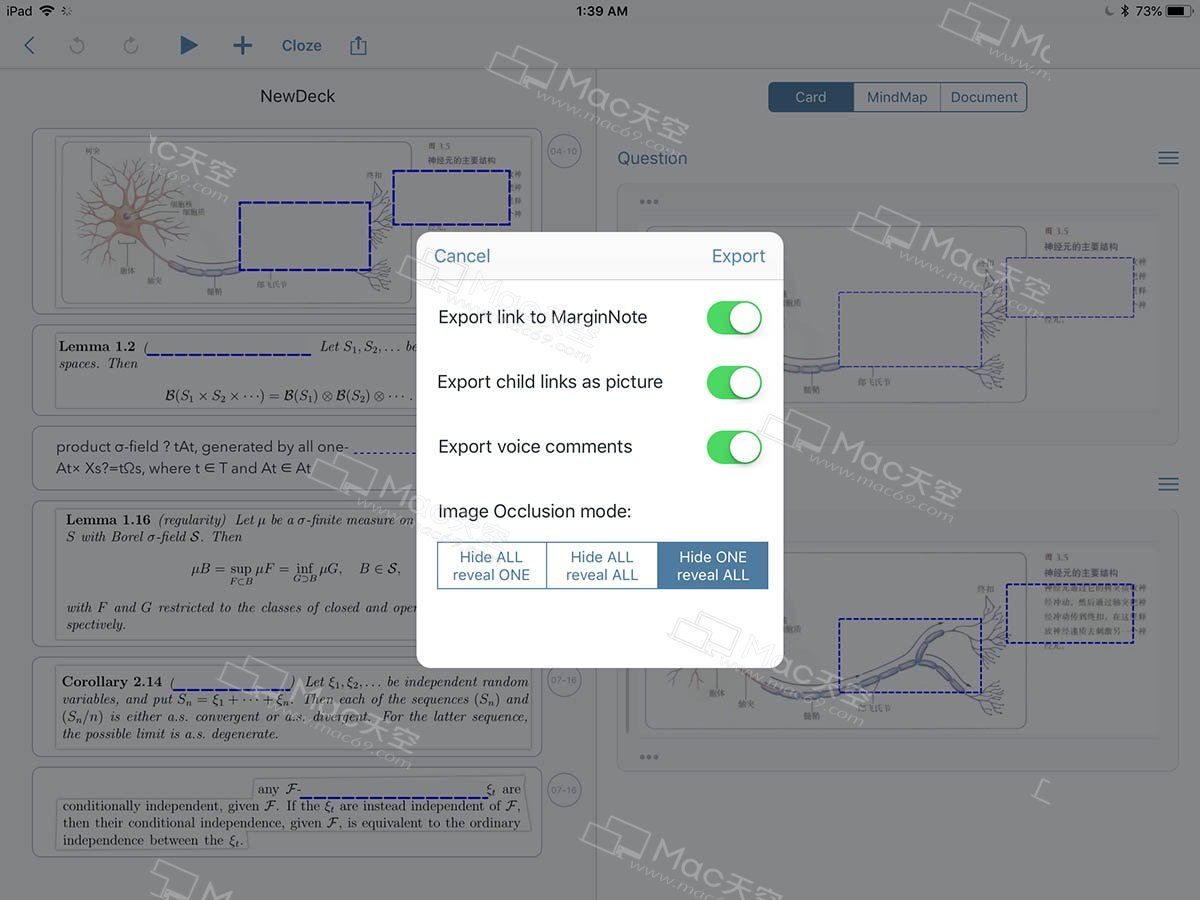
Task: Select Hide ALL reveal ALL mode
Action: [602, 565]
